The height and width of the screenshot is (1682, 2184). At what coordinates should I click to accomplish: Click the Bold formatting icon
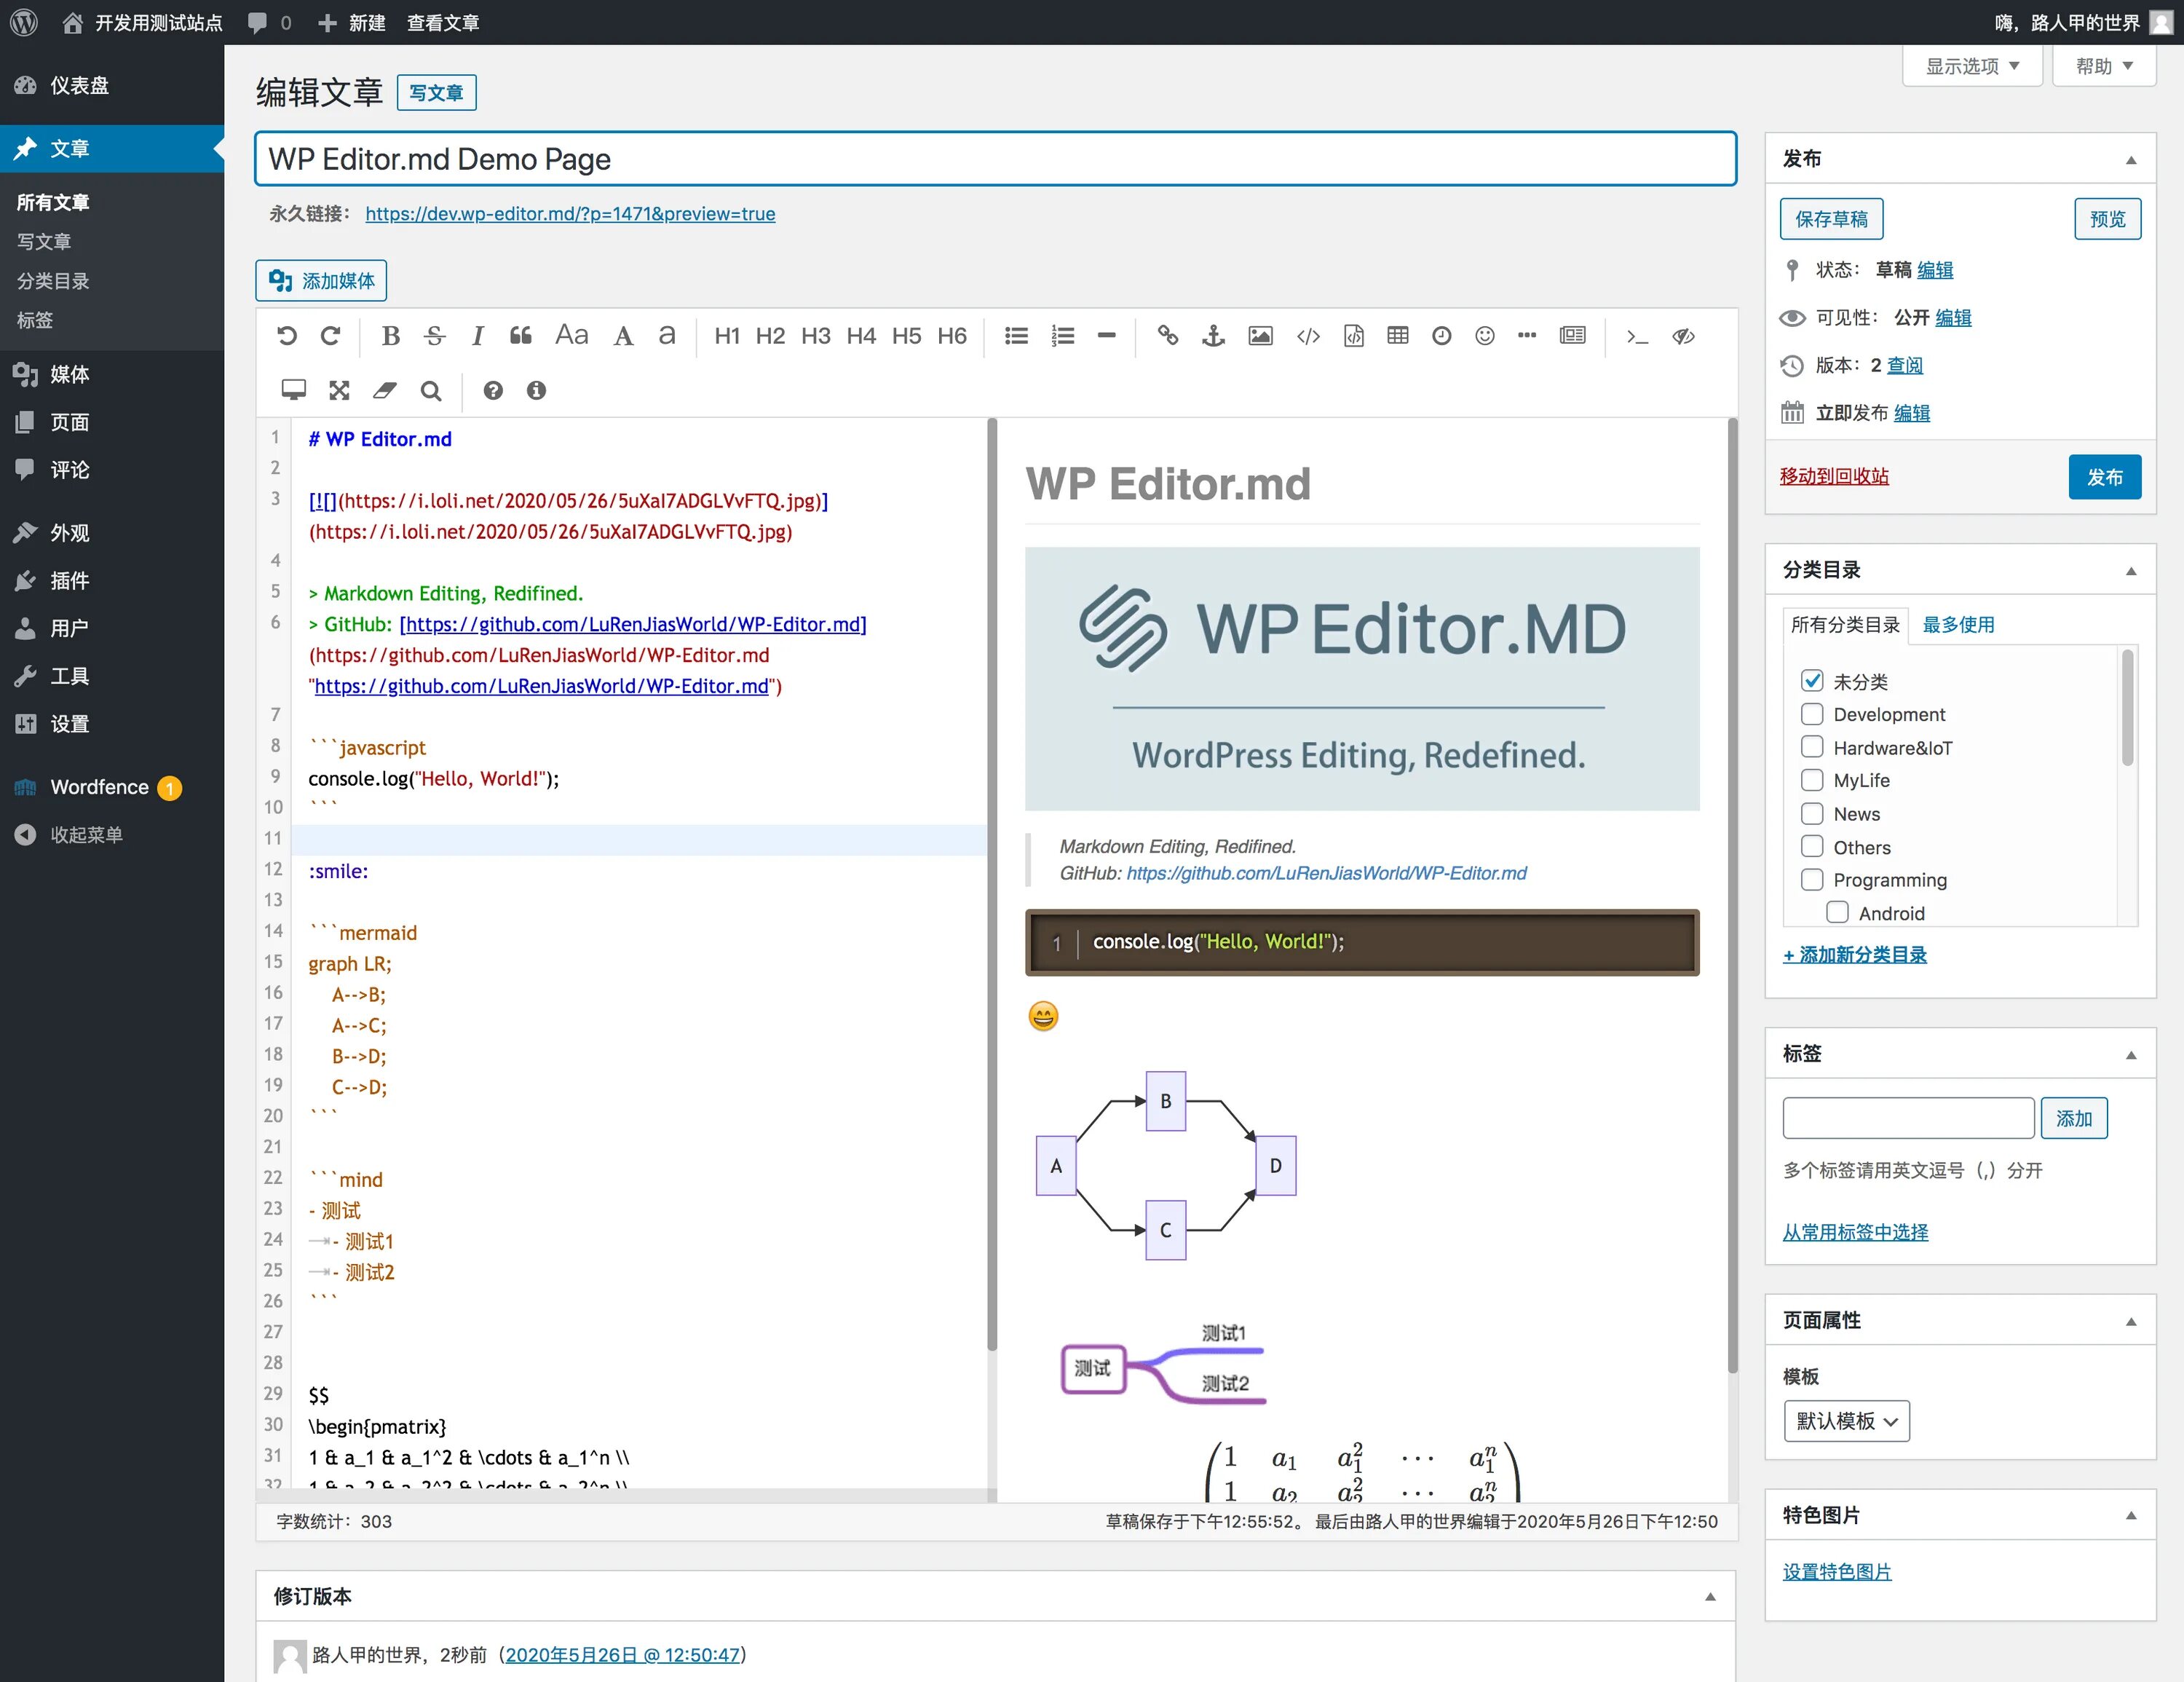pyautogui.click(x=390, y=336)
